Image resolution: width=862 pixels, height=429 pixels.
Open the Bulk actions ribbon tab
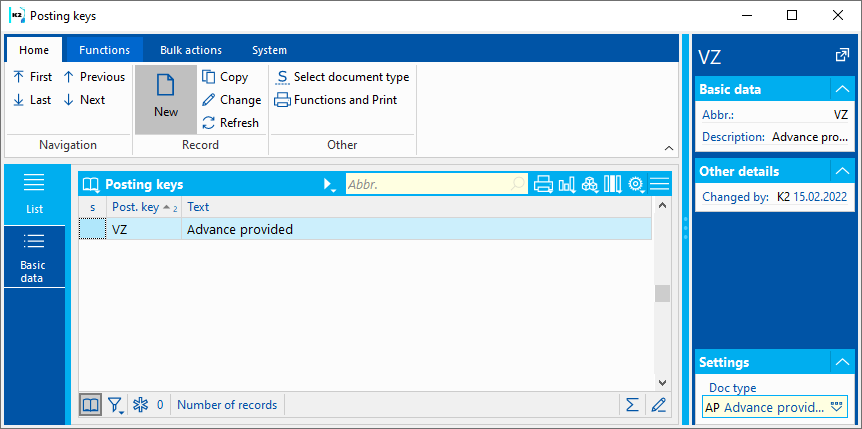(x=191, y=50)
